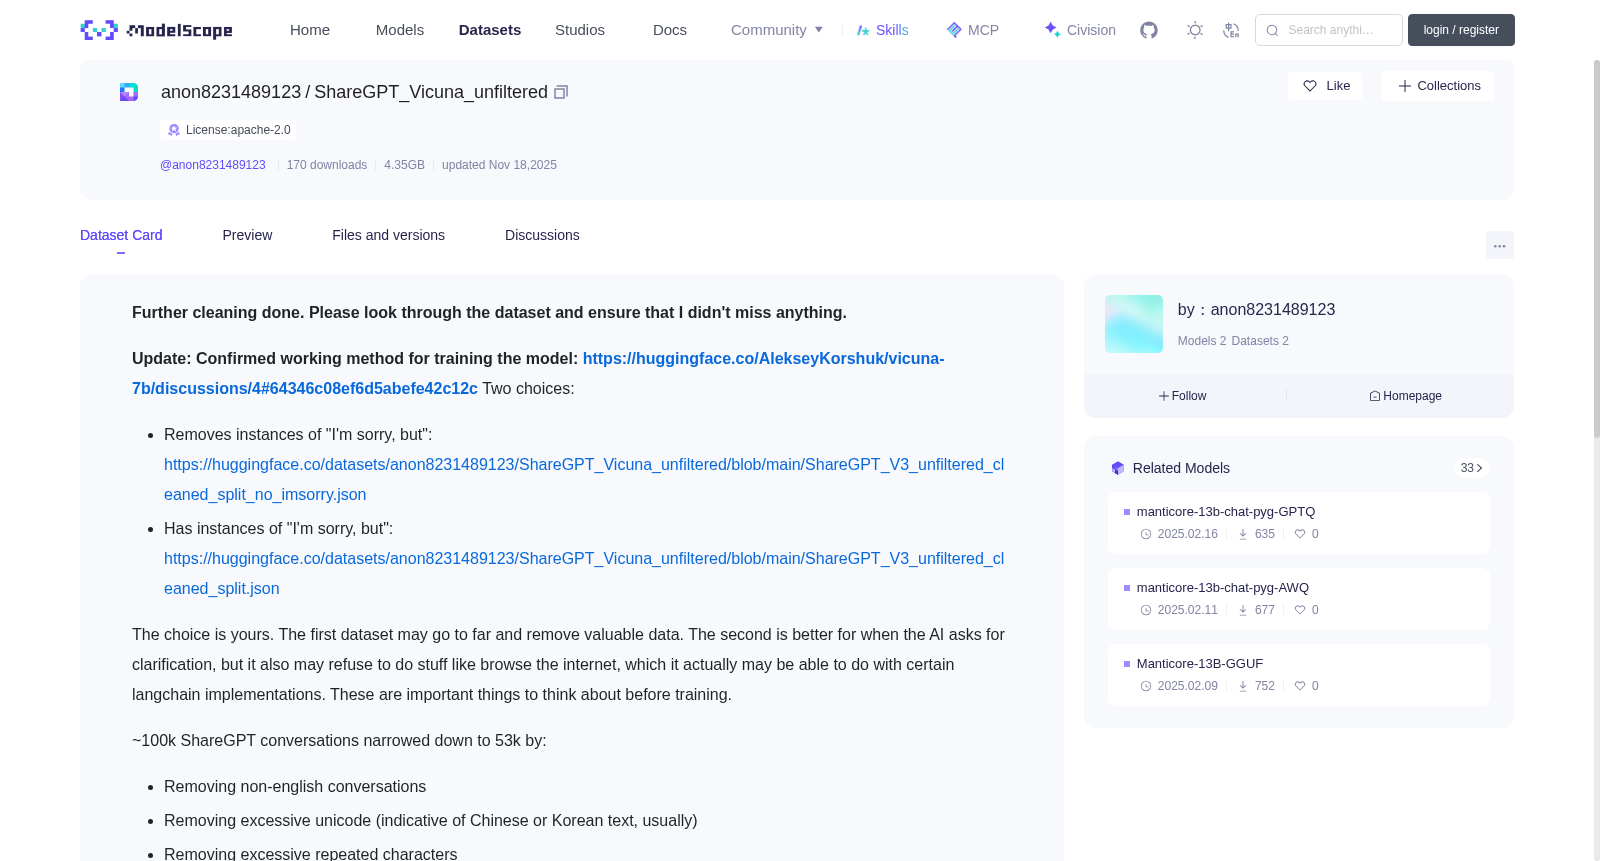Image resolution: width=1600 pixels, height=861 pixels.
Task: Like this dataset with the heart button
Action: 1325,86
